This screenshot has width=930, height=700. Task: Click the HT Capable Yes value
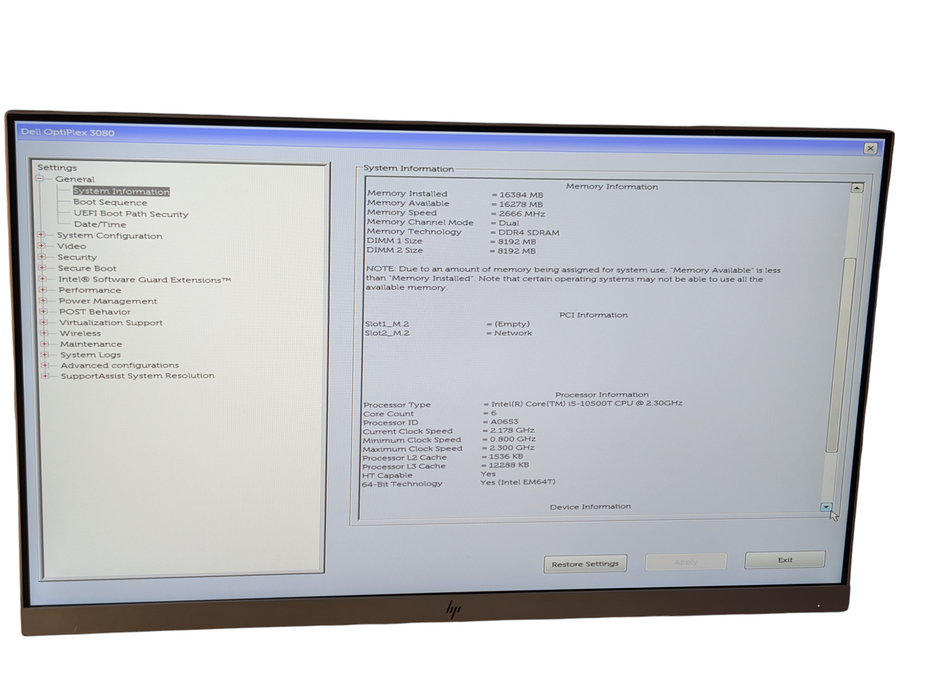488,474
